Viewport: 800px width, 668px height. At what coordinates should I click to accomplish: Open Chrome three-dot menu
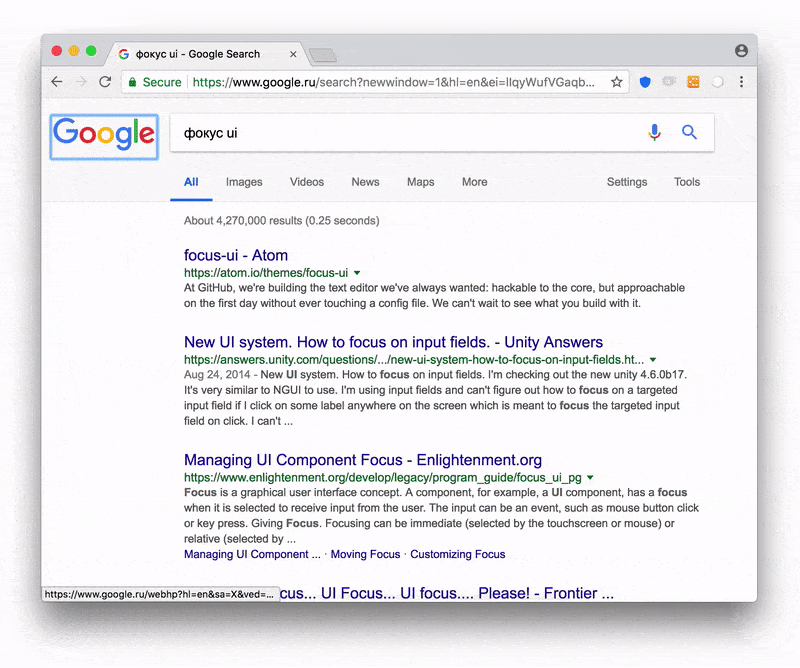coord(741,82)
